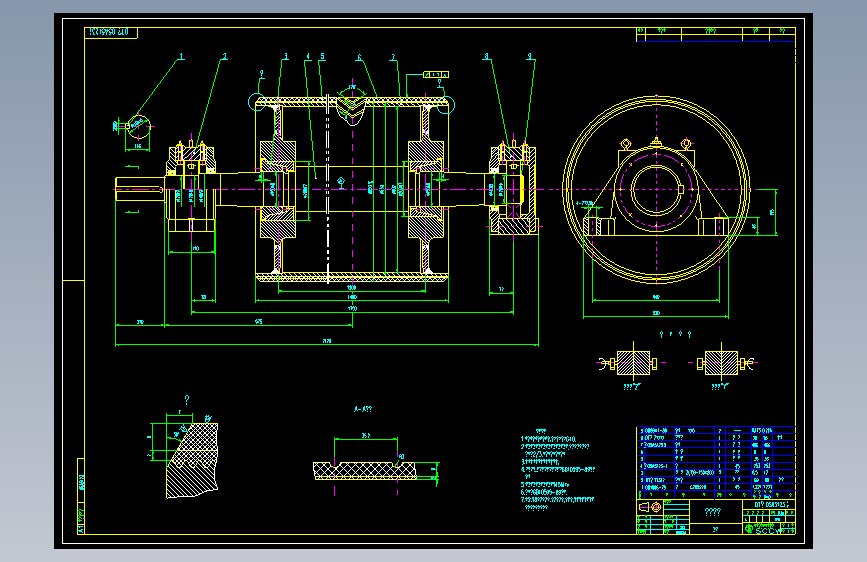This screenshot has height=562, width=867.
Task: Select part callout number 2 label
Action: coord(224,56)
